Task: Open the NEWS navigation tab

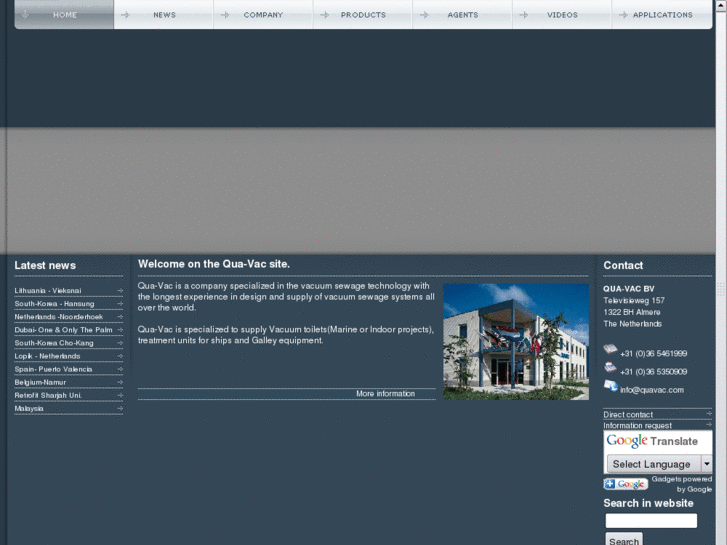Action: pyautogui.click(x=164, y=14)
